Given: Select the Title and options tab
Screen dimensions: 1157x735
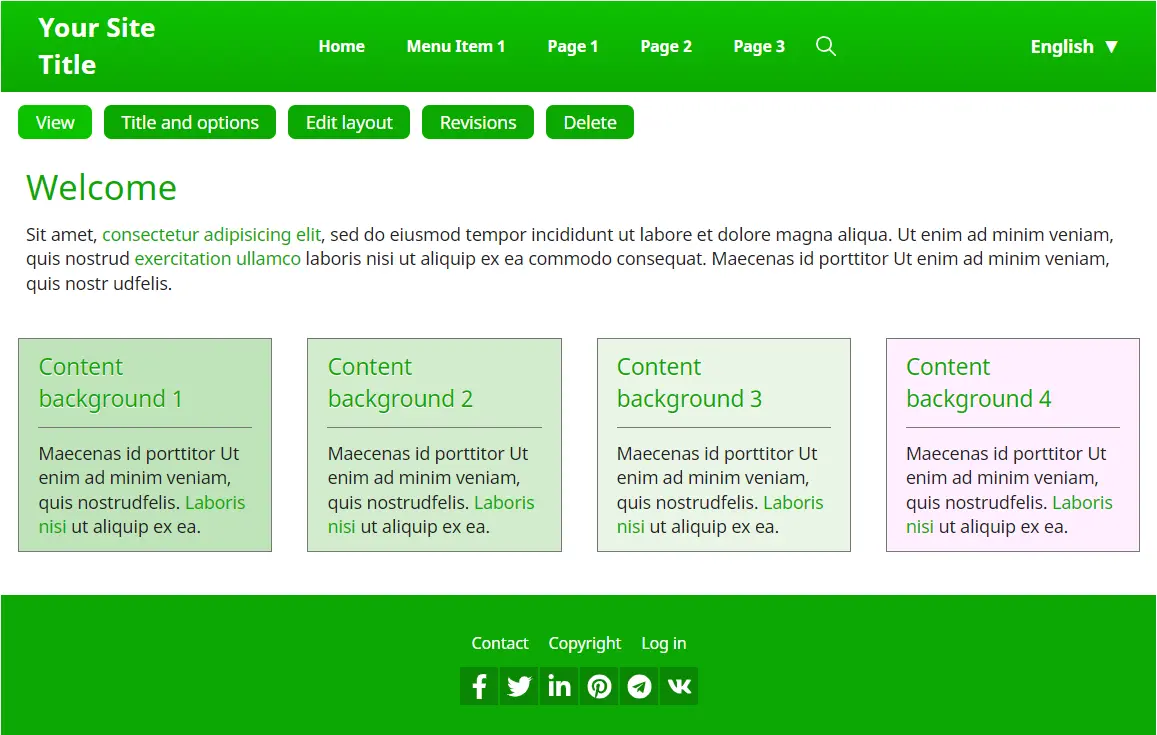Looking at the screenshot, I should tap(190, 122).
